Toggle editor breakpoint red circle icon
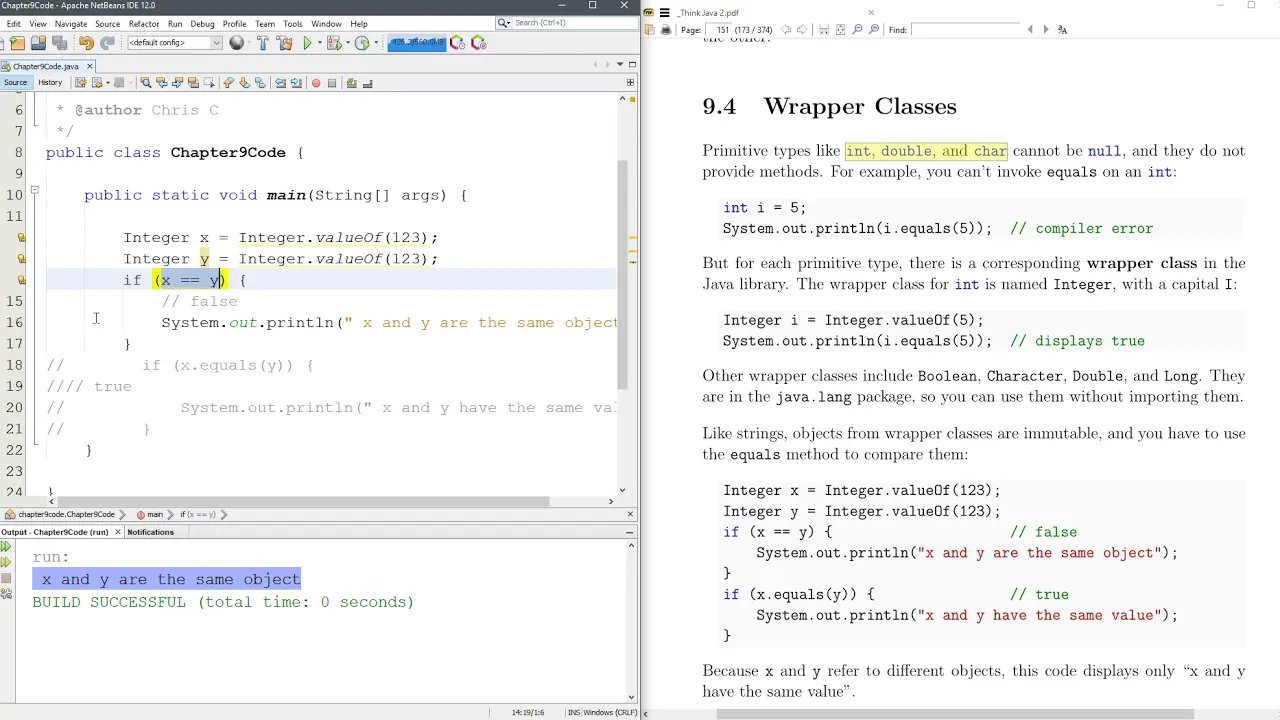The image size is (1280, 720). tap(316, 83)
